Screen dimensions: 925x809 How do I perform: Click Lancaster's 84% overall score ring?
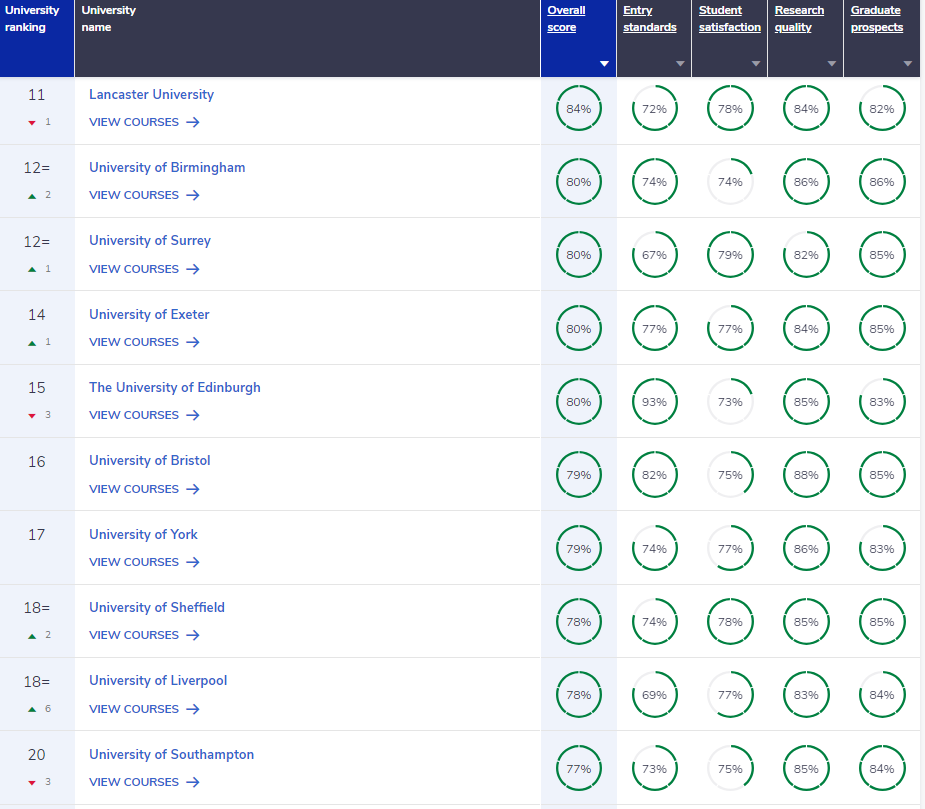point(579,109)
